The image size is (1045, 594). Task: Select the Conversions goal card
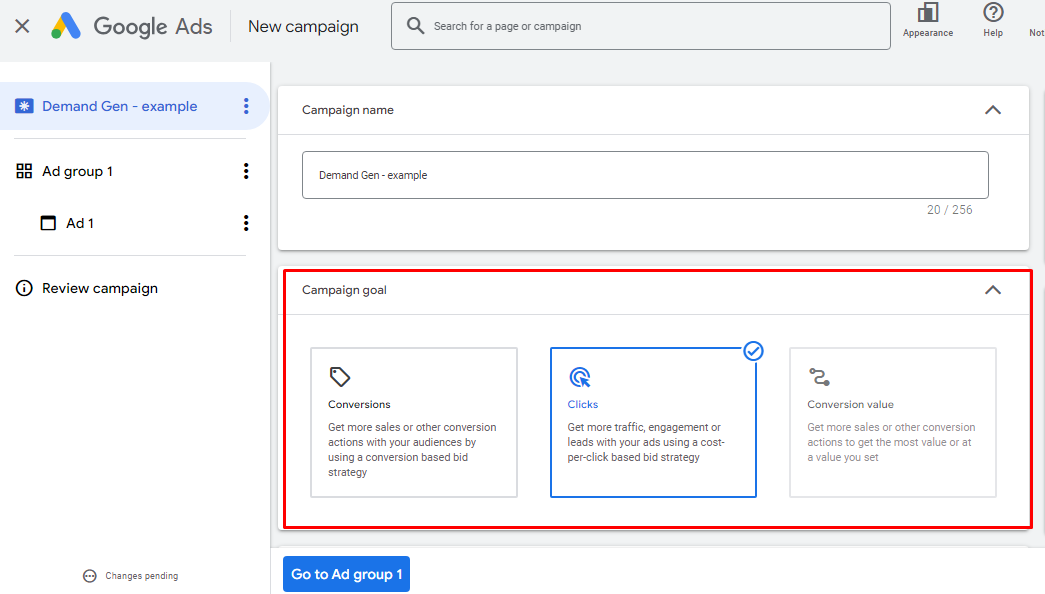(414, 422)
